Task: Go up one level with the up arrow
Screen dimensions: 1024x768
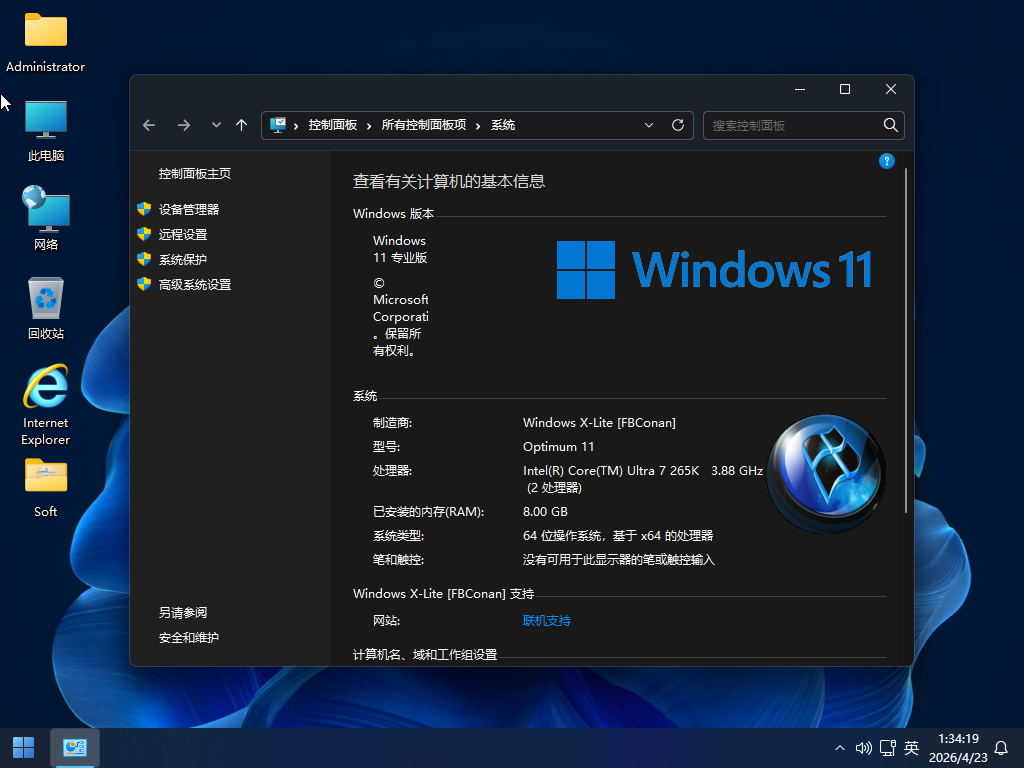Action: 242,125
